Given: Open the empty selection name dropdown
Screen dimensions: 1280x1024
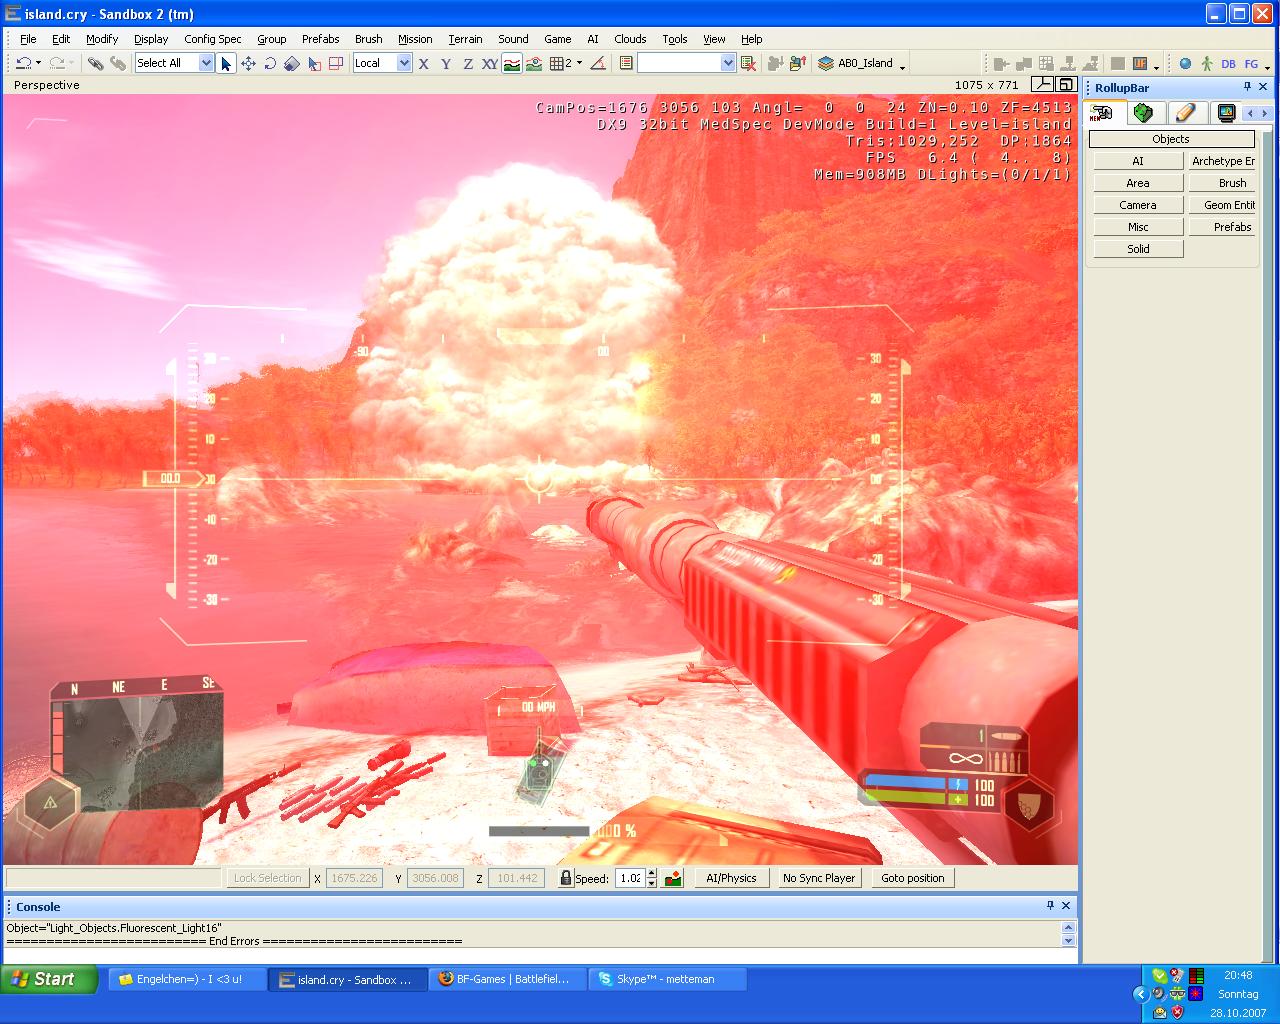Looking at the screenshot, I should (728, 63).
